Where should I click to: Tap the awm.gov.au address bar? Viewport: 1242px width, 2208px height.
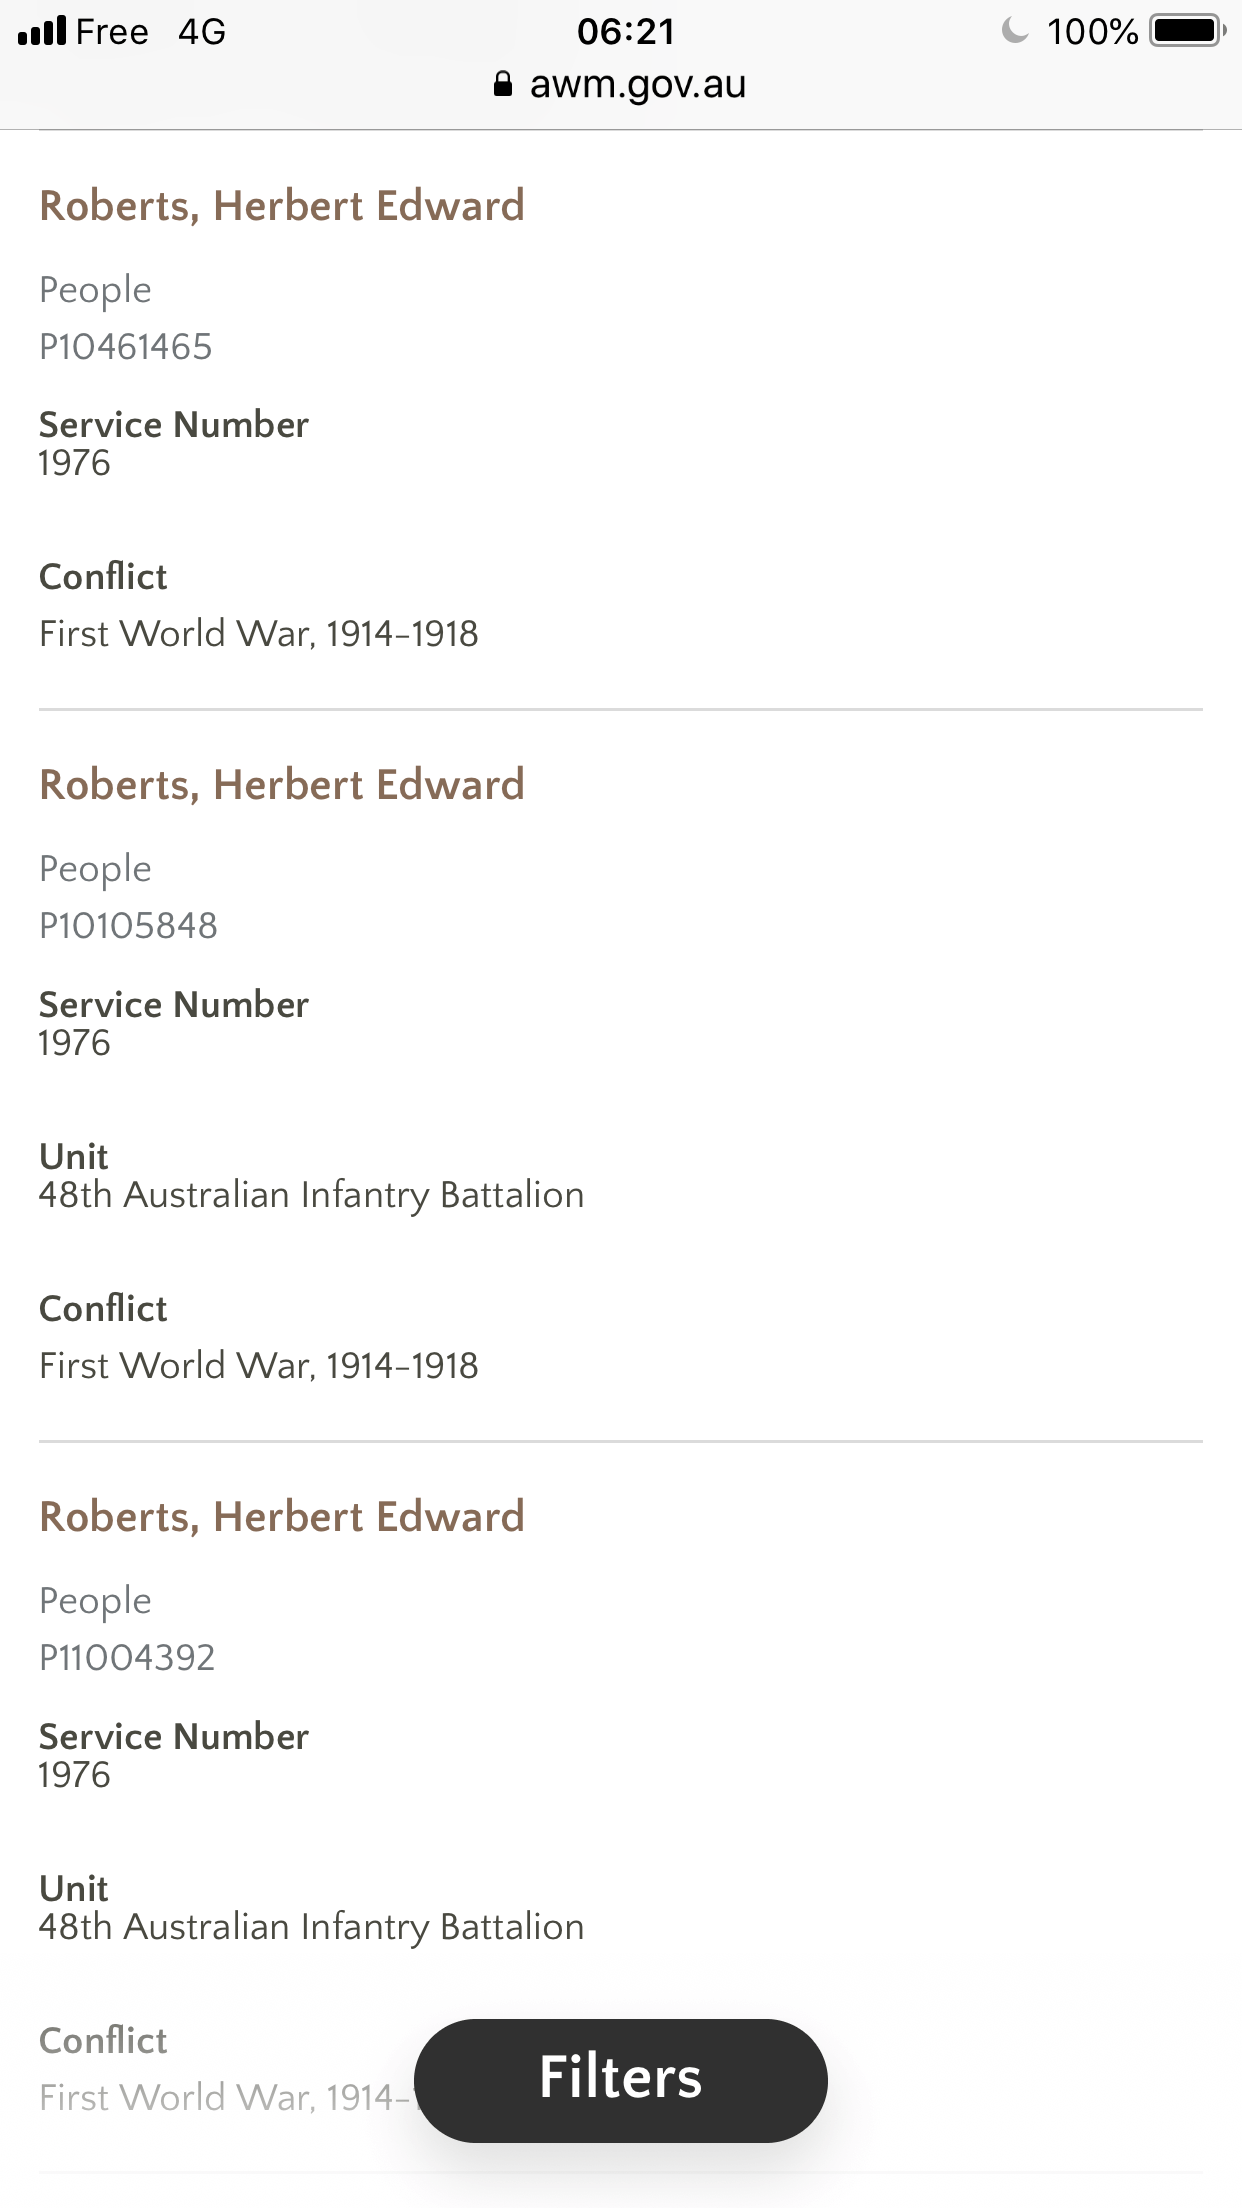coord(637,85)
